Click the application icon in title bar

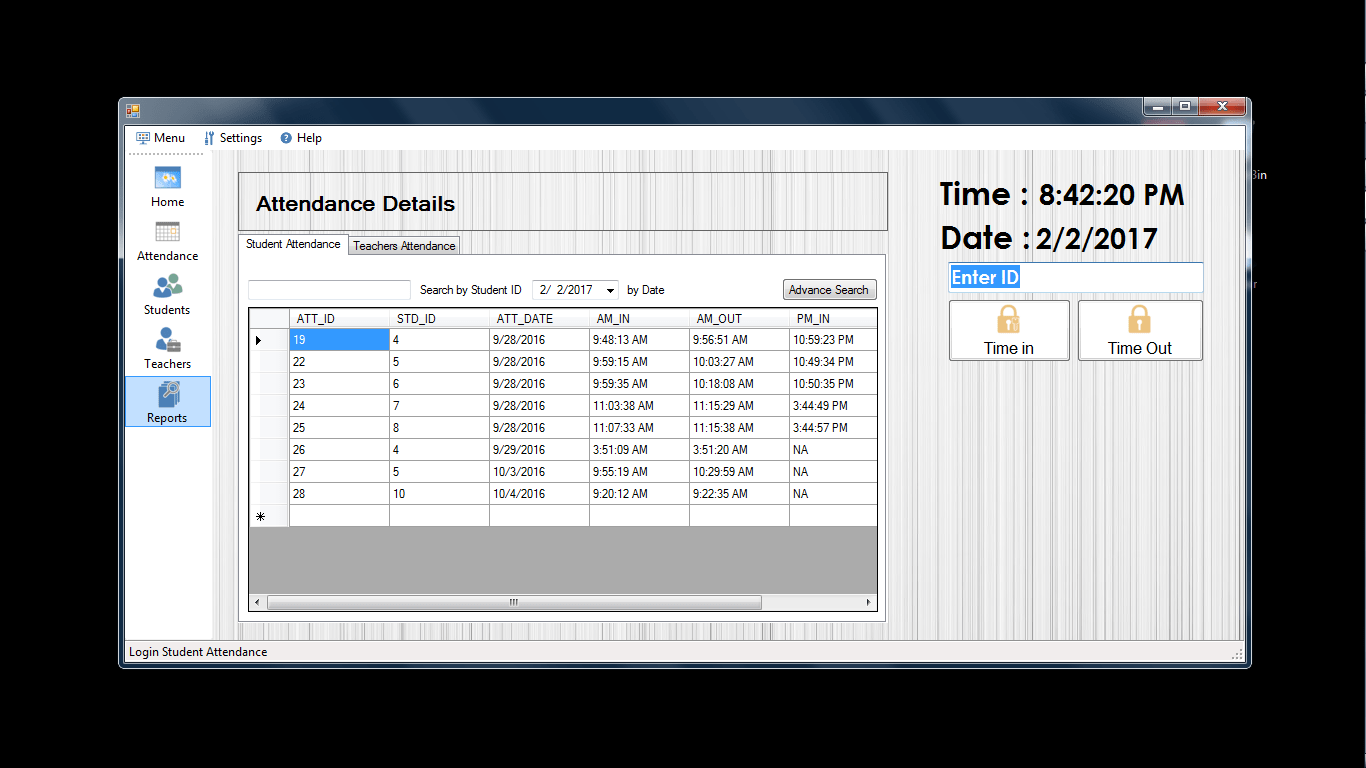133,111
